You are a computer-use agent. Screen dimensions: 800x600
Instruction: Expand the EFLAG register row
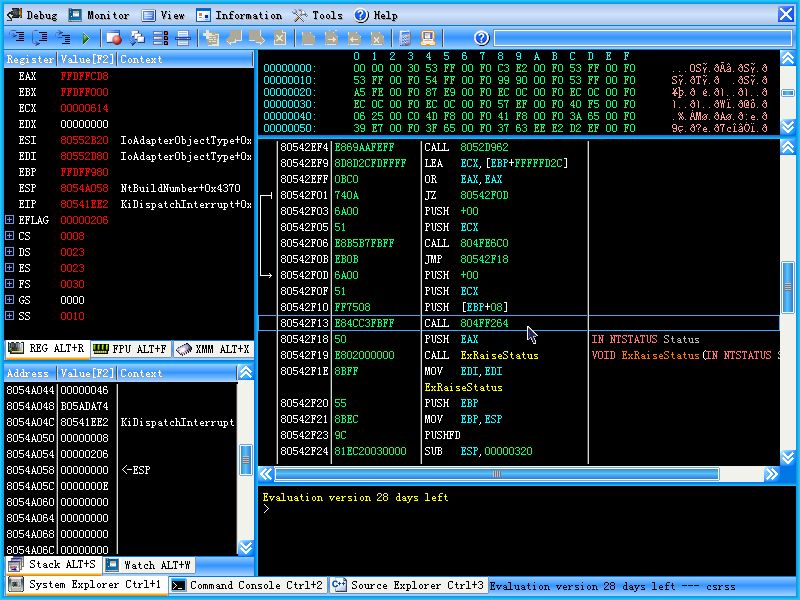9,220
